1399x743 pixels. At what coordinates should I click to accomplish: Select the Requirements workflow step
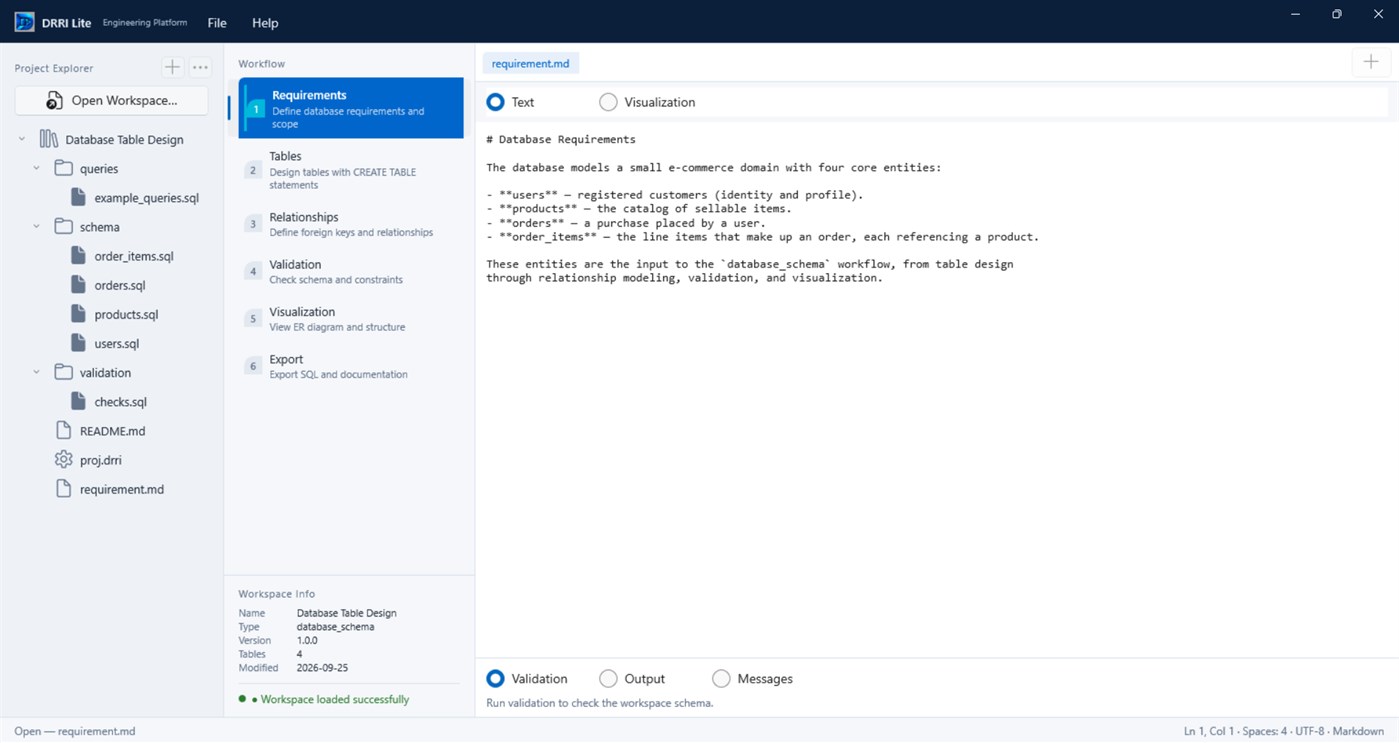point(351,108)
